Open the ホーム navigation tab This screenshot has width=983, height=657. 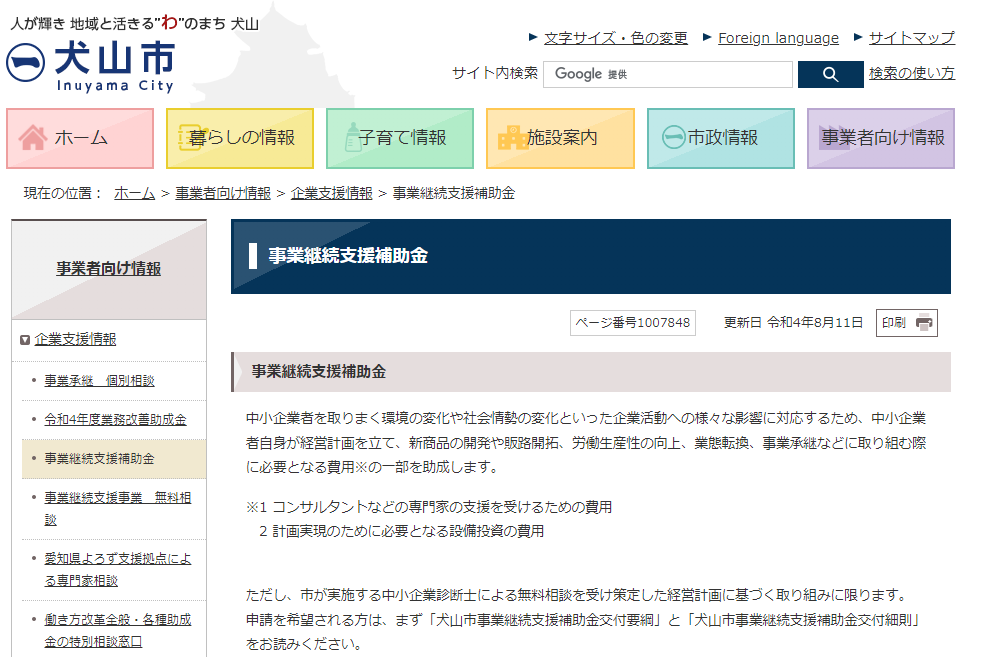coord(80,138)
